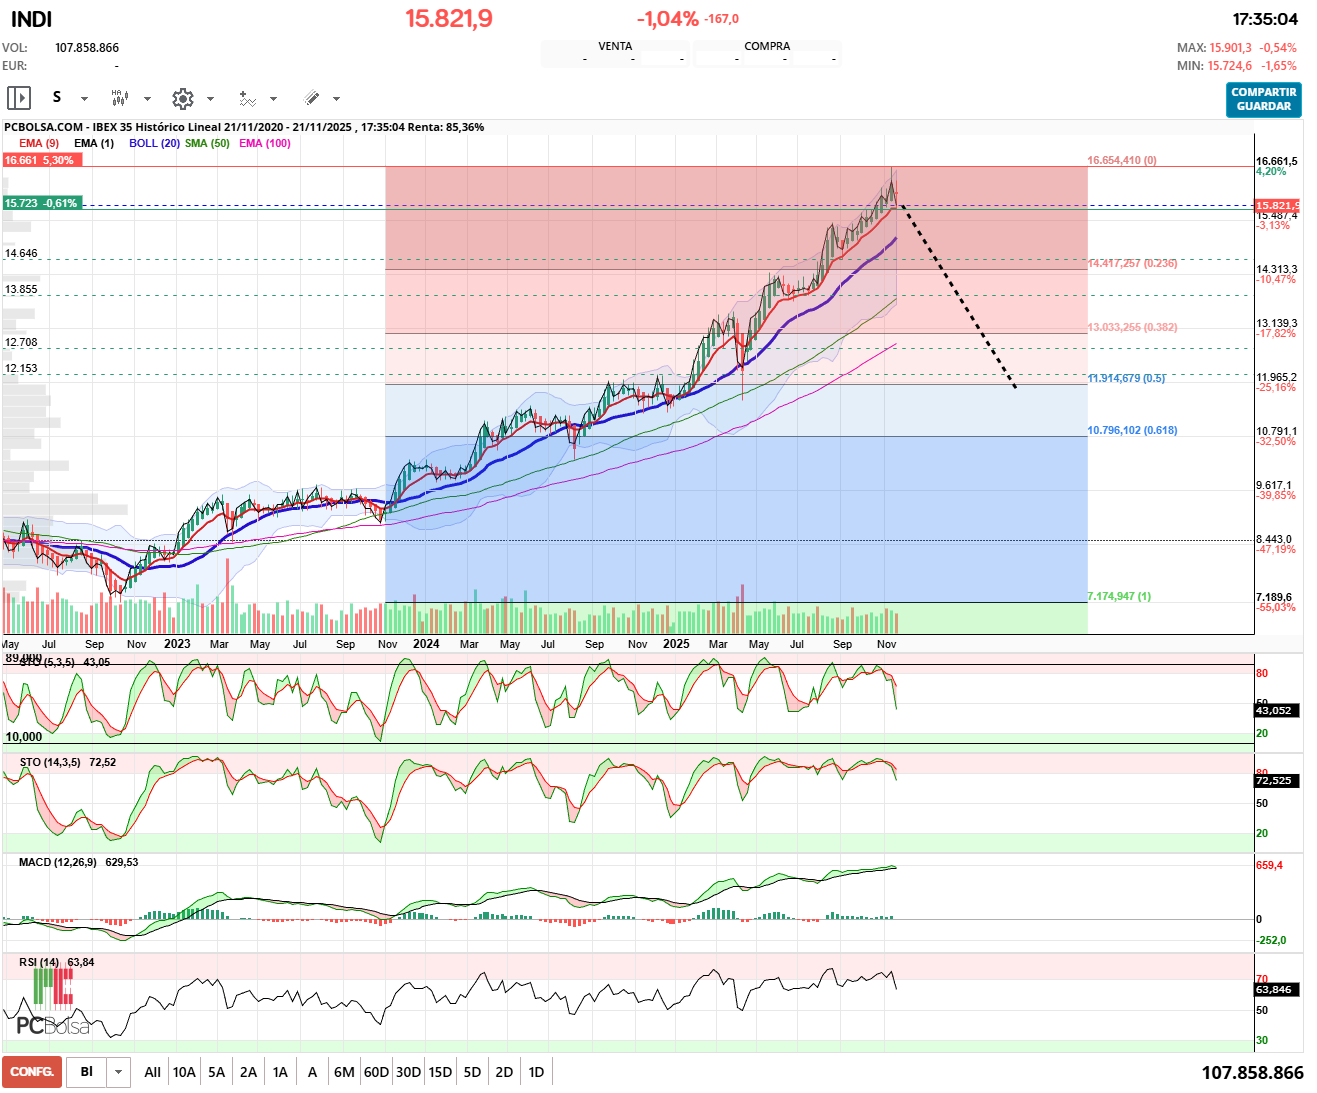The height and width of the screenshot is (1093, 1317).
Task: Select the 6M time range
Action: tap(344, 1072)
